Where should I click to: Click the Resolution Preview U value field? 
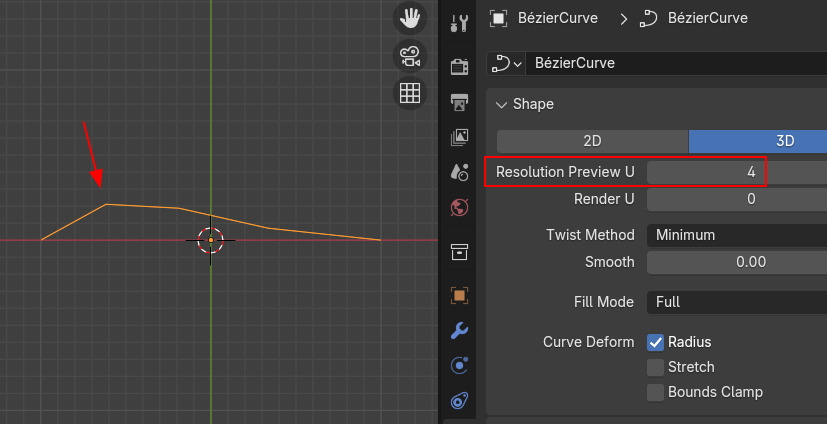(737, 172)
